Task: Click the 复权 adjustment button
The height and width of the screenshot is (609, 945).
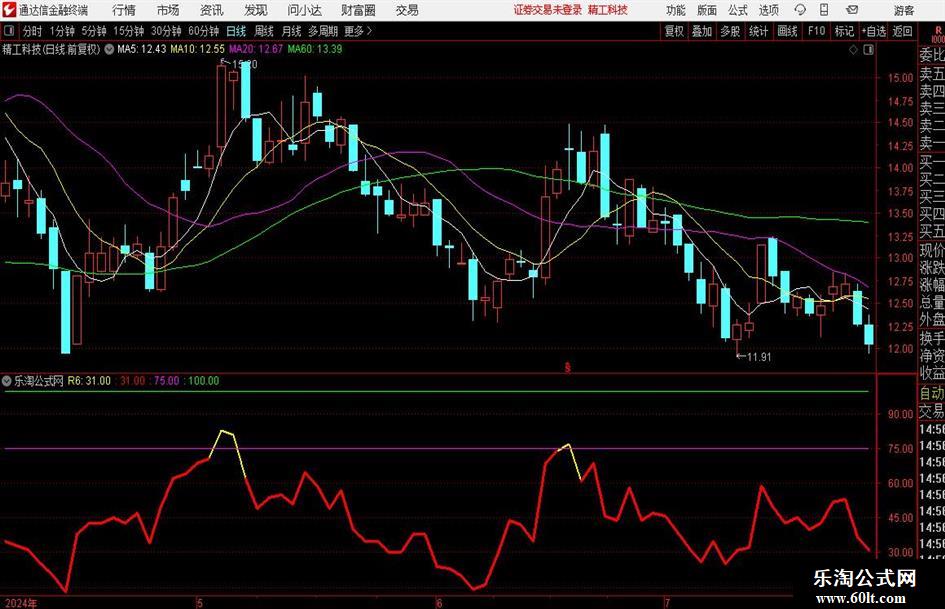Action: 674,31
